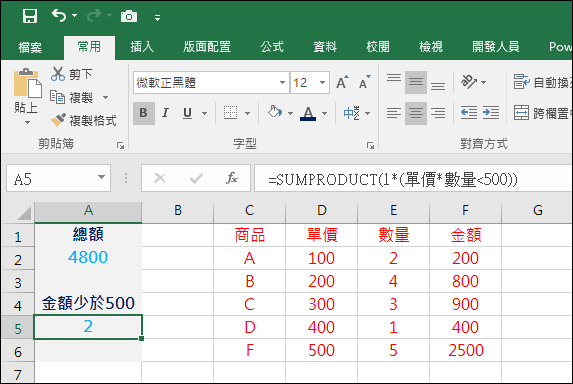The image size is (573, 384).
Task: Toggle Italic formatting
Action: click(165, 113)
